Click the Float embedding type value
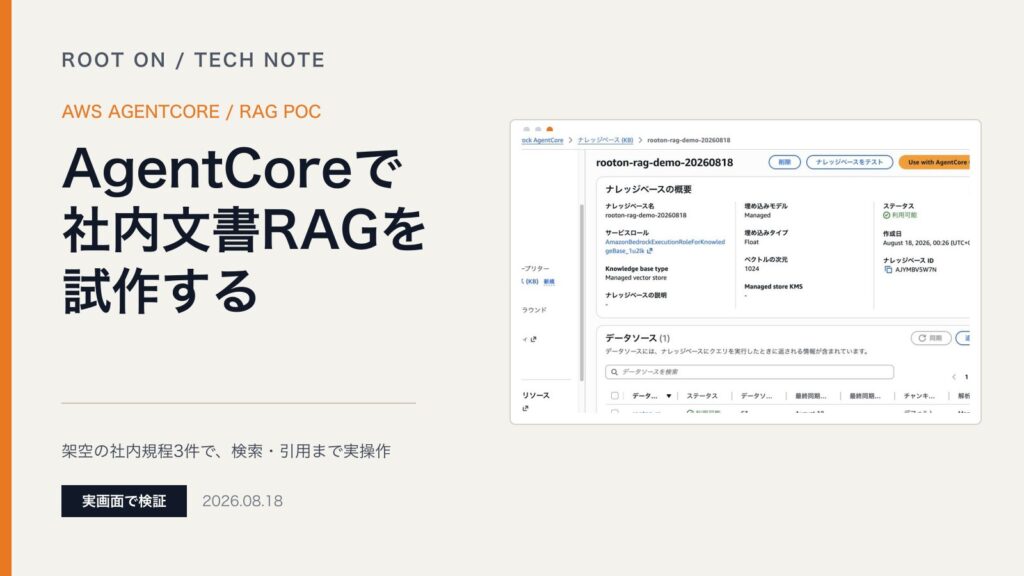1024x576 pixels. point(751,242)
